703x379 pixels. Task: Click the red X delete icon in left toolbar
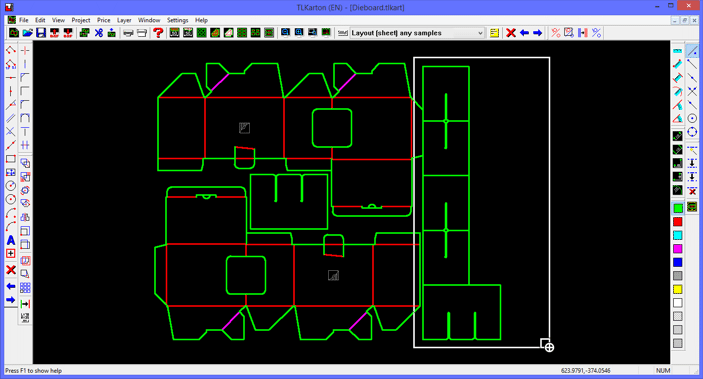pos(11,270)
